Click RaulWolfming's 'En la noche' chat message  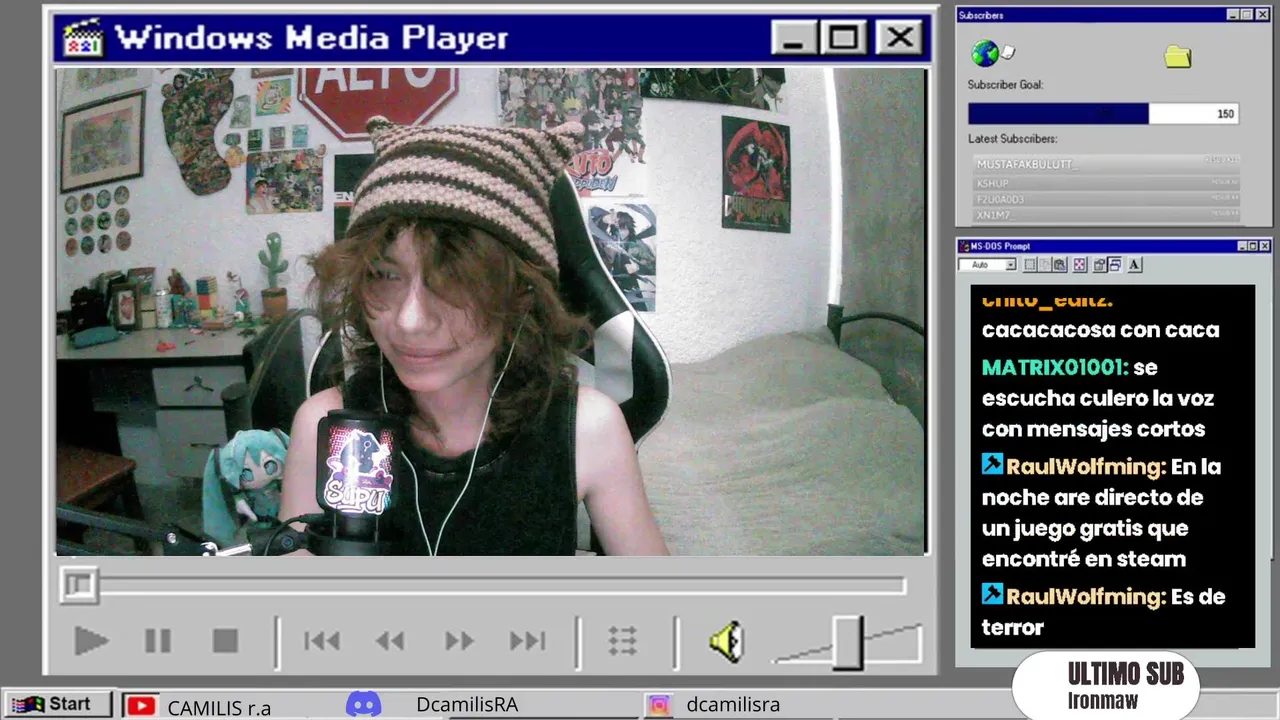click(1102, 512)
